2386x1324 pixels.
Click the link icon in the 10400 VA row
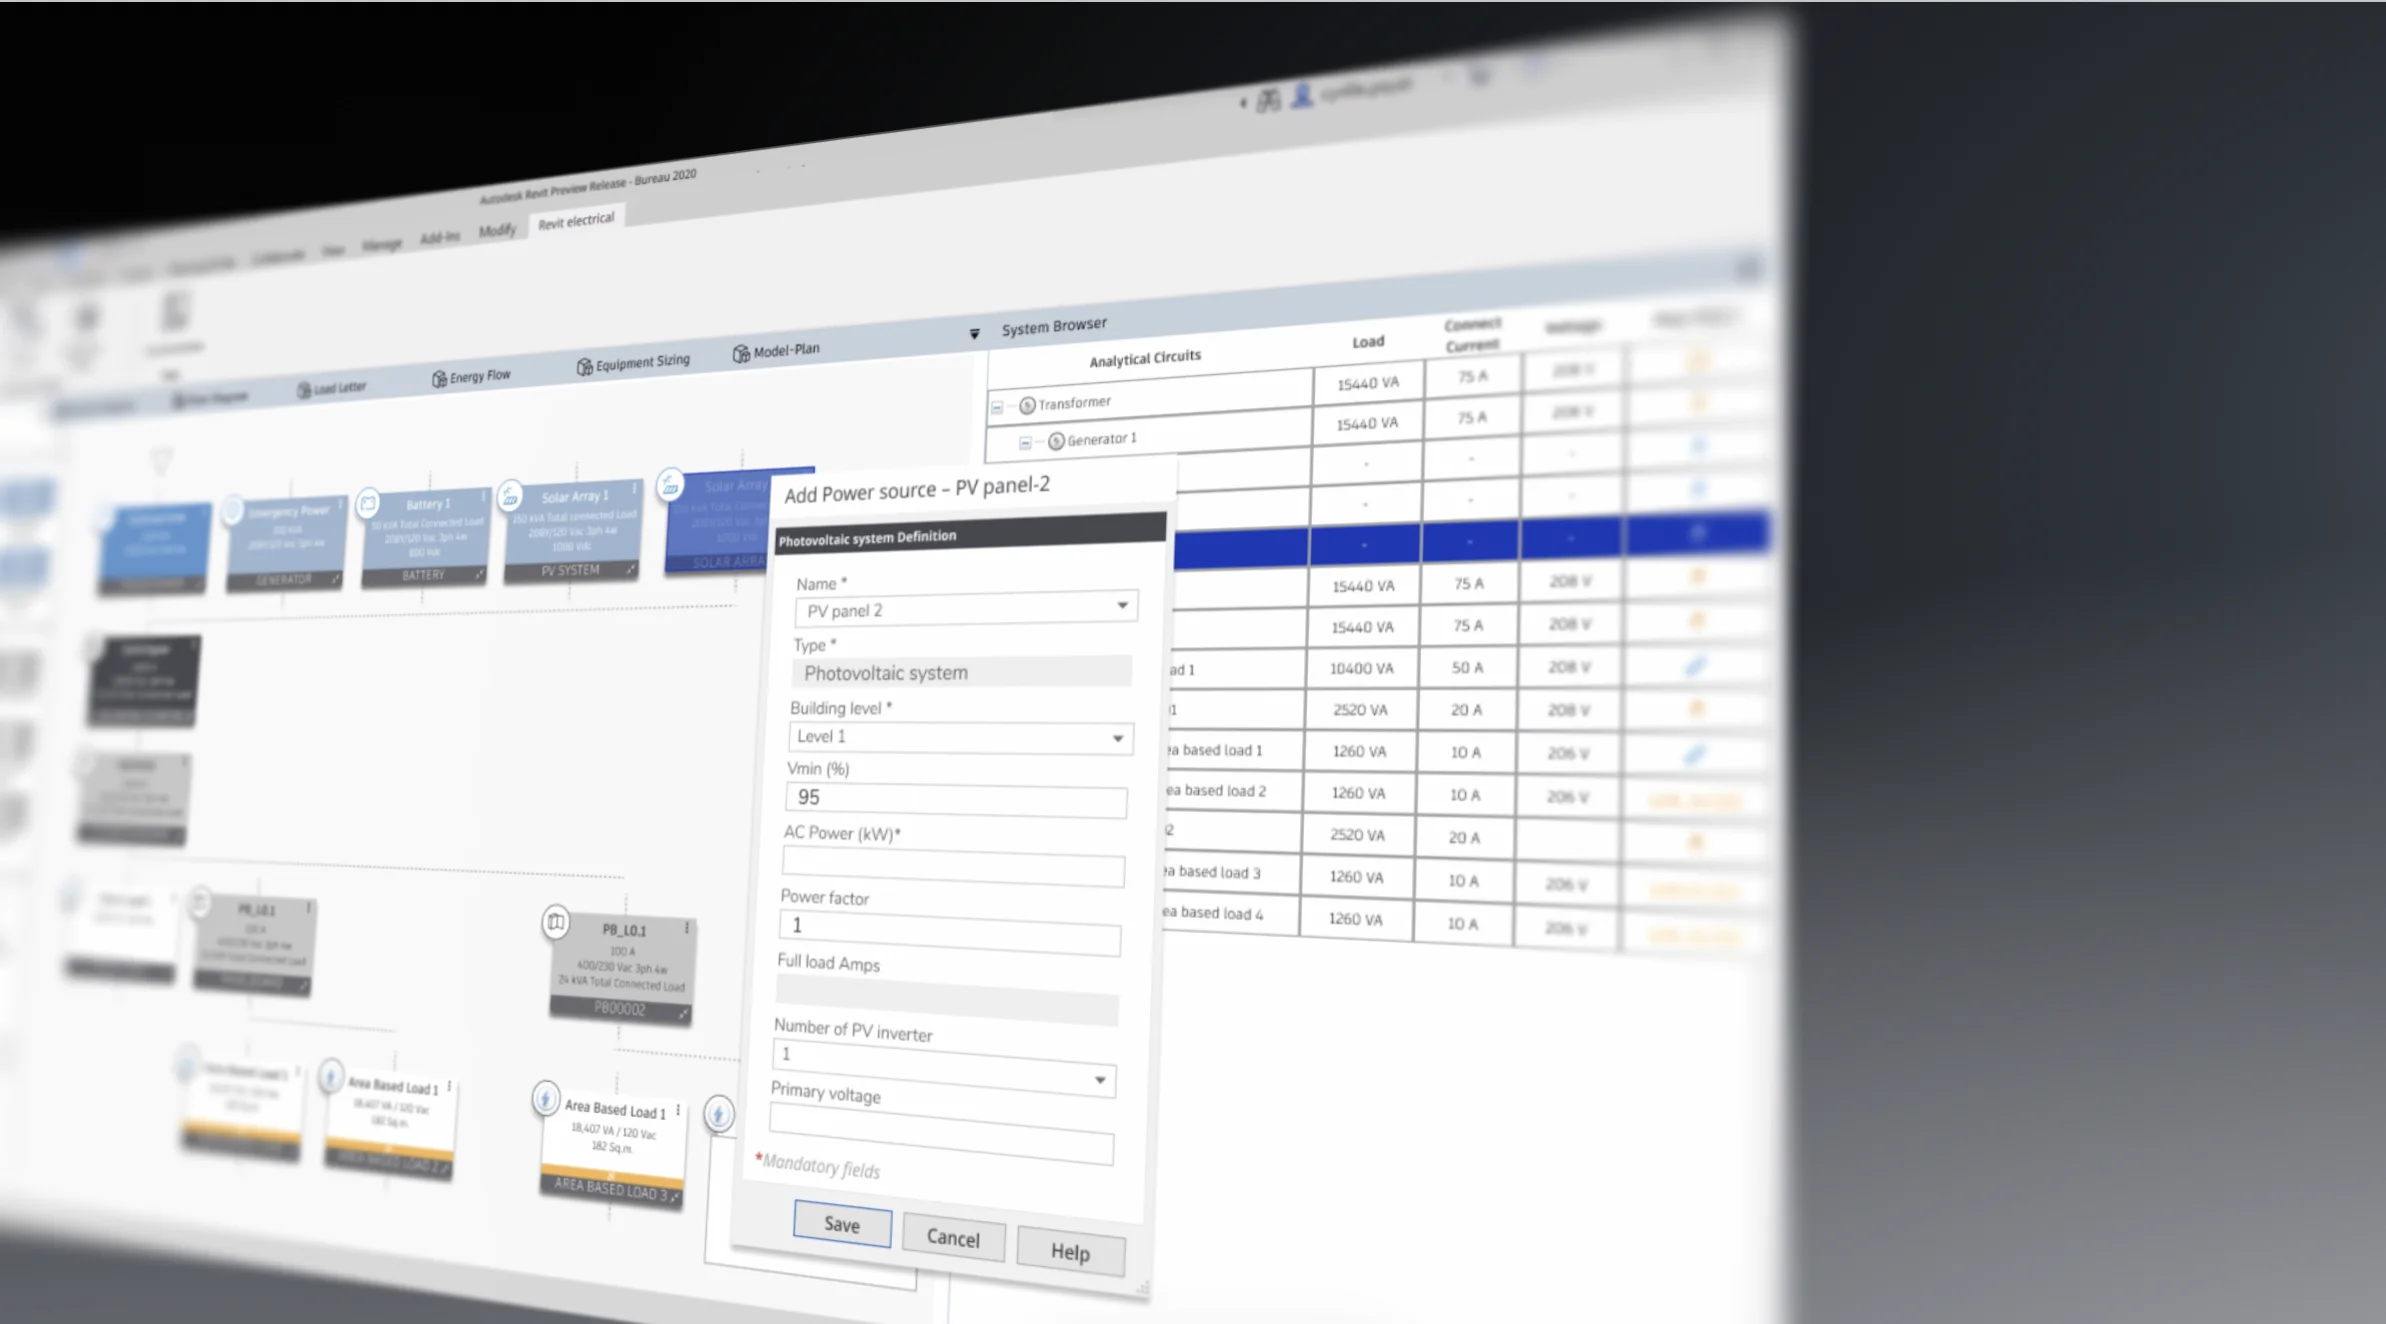pos(1695,666)
